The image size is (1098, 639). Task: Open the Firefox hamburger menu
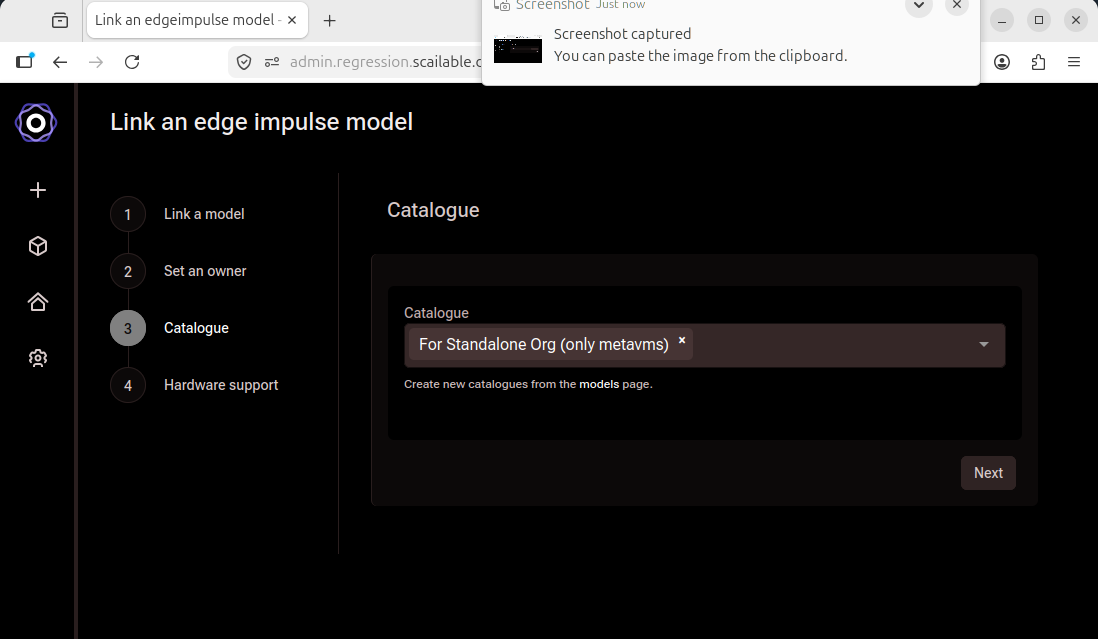[x=1073, y=62]
